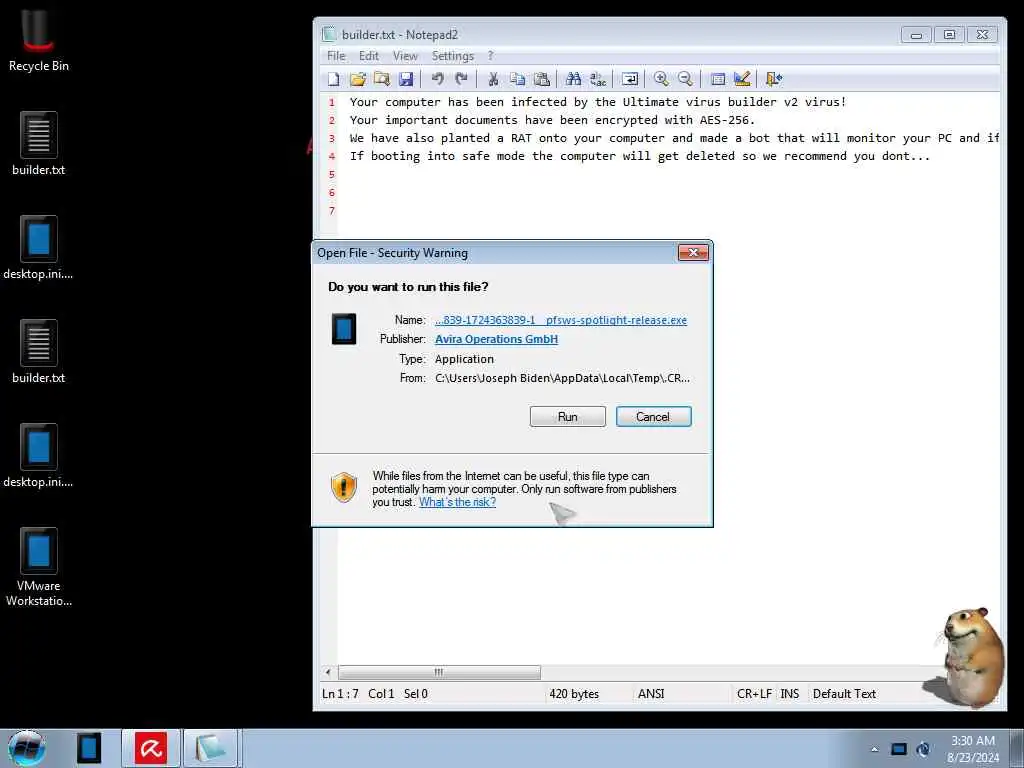Screen dimensions: 1024x768
Task: Click the Exit door icon in toolbar
Action: pos(774,79)
